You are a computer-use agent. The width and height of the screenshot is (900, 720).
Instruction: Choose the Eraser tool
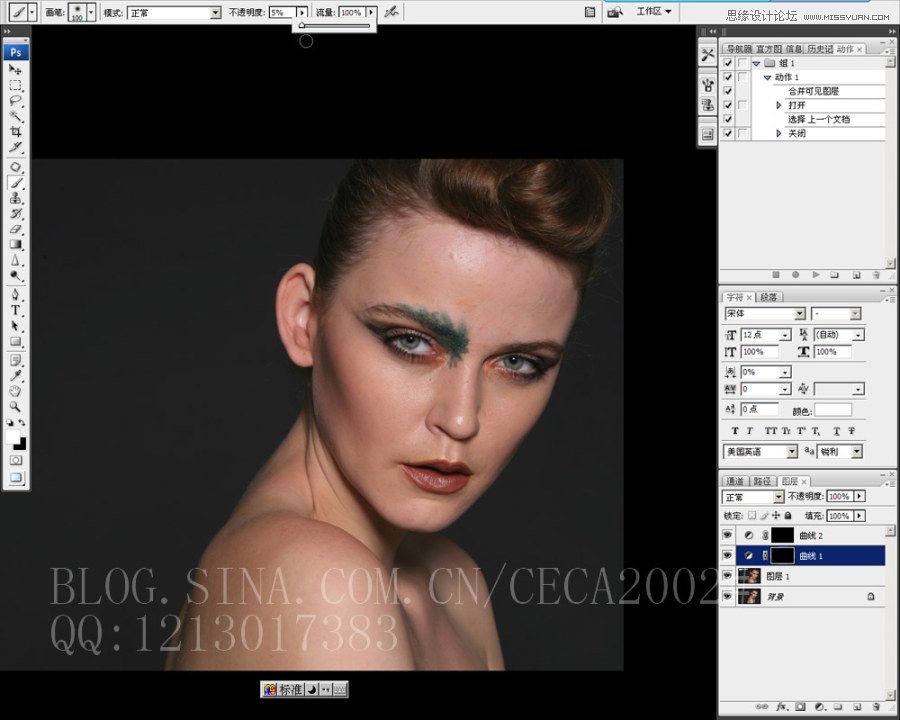(16, 229)
